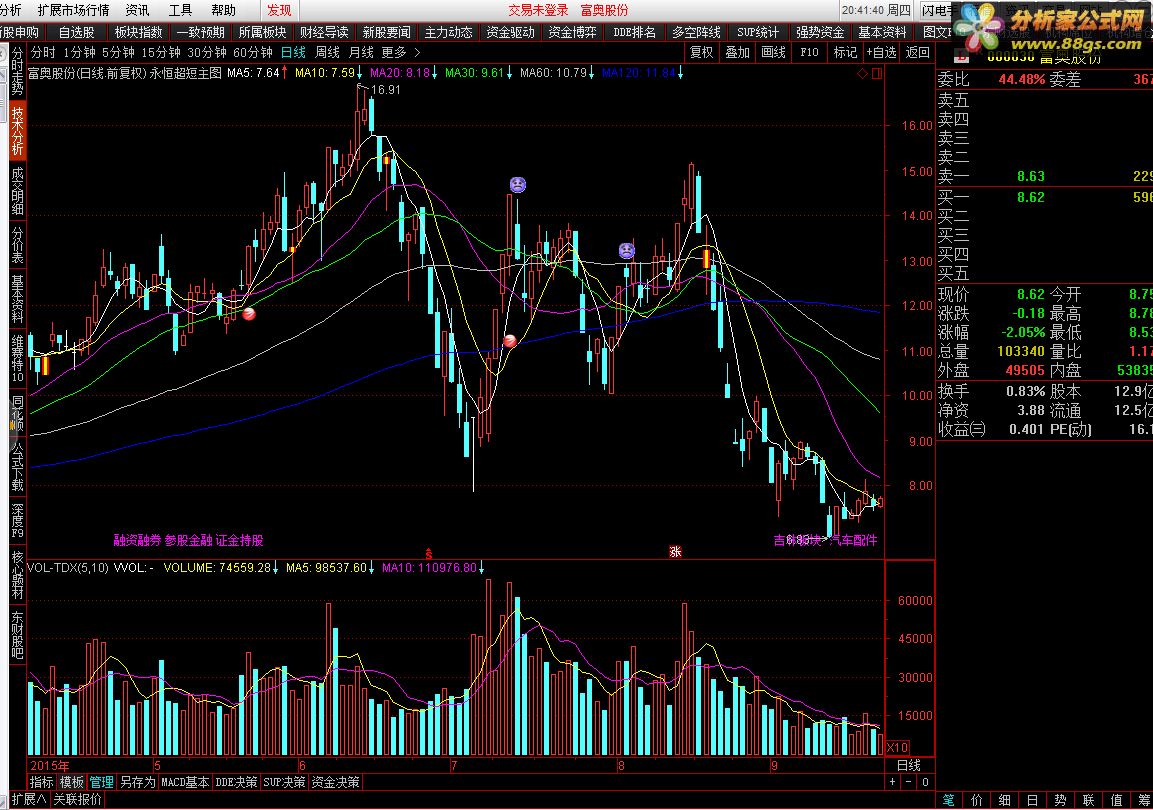Image resolution: width=1153 pixels, height=810 pixels.
Task: Switch the chart to 1分钟 period
Action: (79, 53)
